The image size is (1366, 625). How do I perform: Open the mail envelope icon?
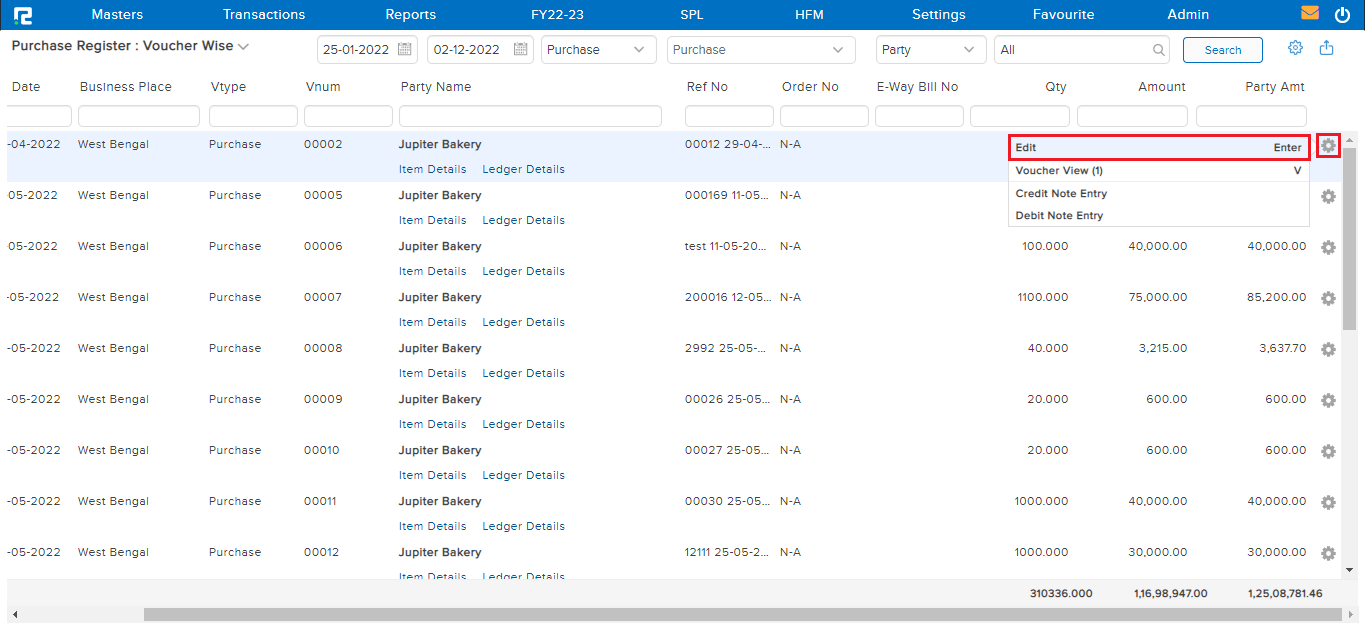(1309, 14)
